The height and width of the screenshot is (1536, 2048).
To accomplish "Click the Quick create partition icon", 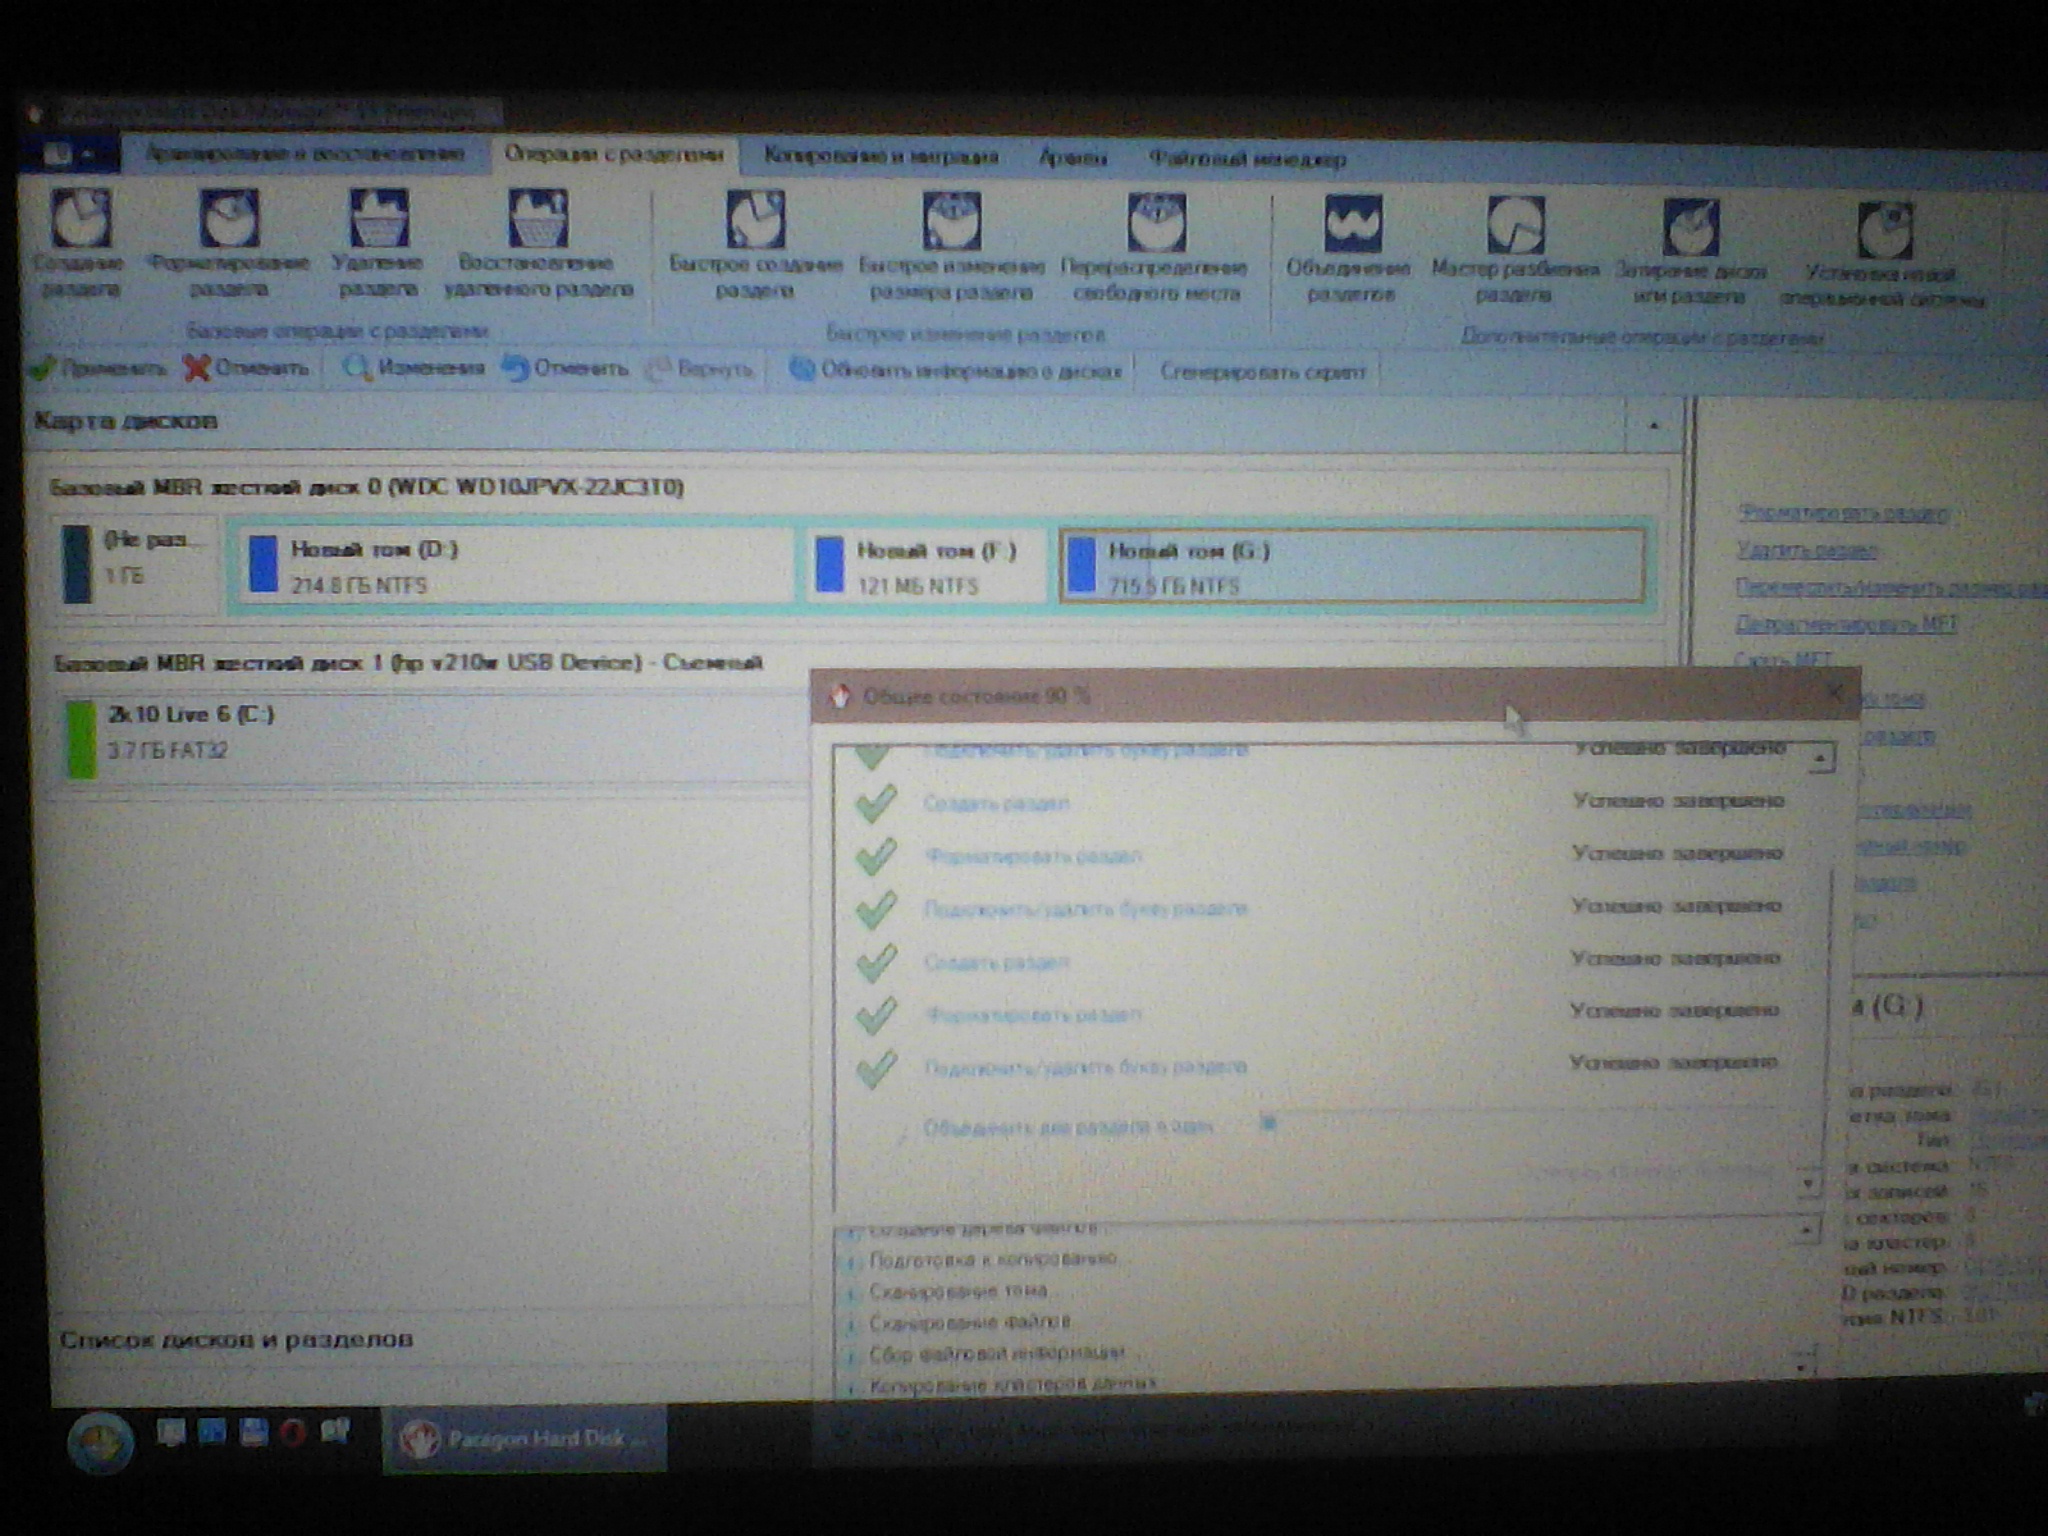I will point(755,220).
